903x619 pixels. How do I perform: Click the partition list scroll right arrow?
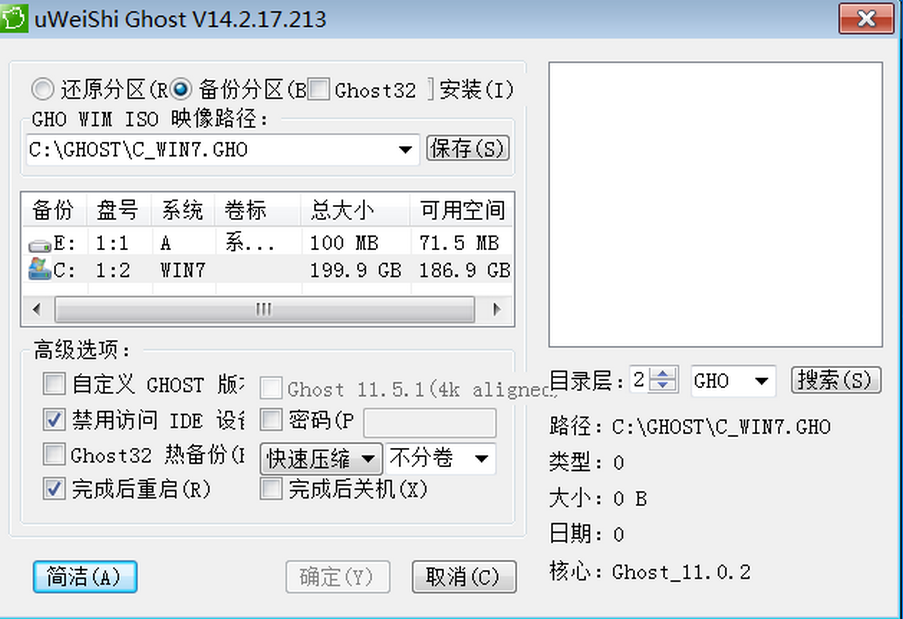pos(496,310)
